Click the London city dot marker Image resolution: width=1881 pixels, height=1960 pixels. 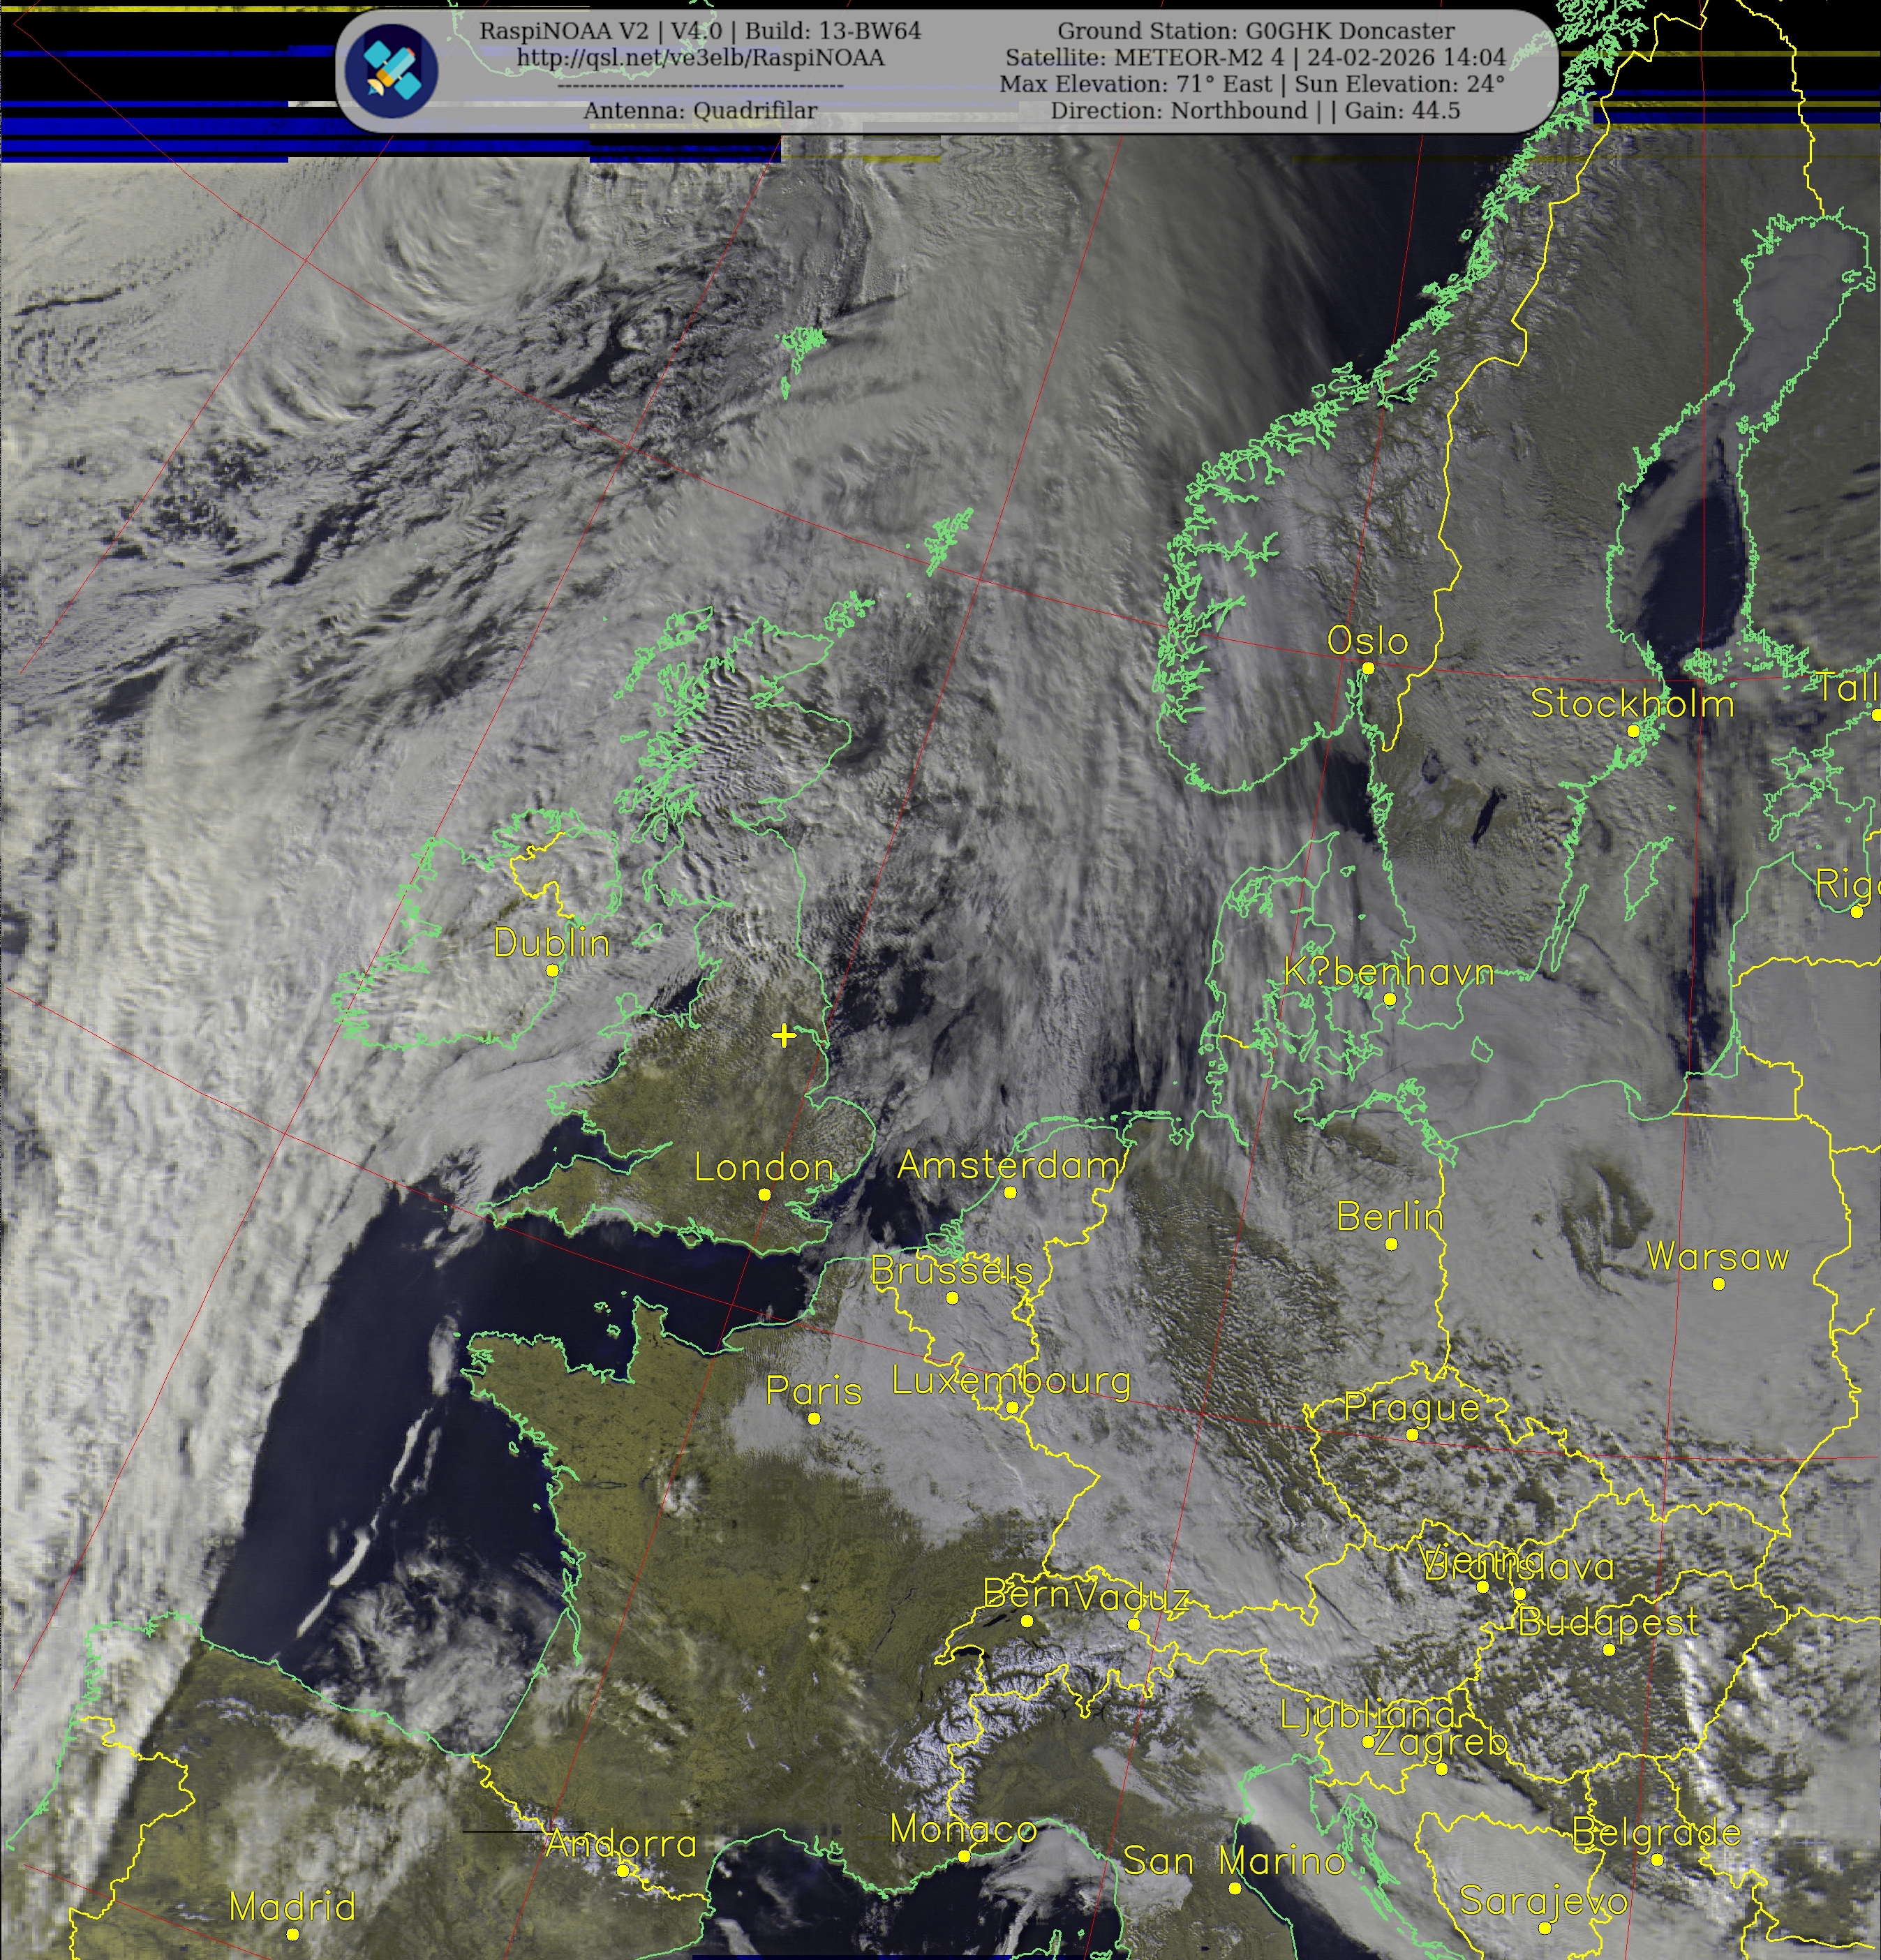click(764, 1194)
